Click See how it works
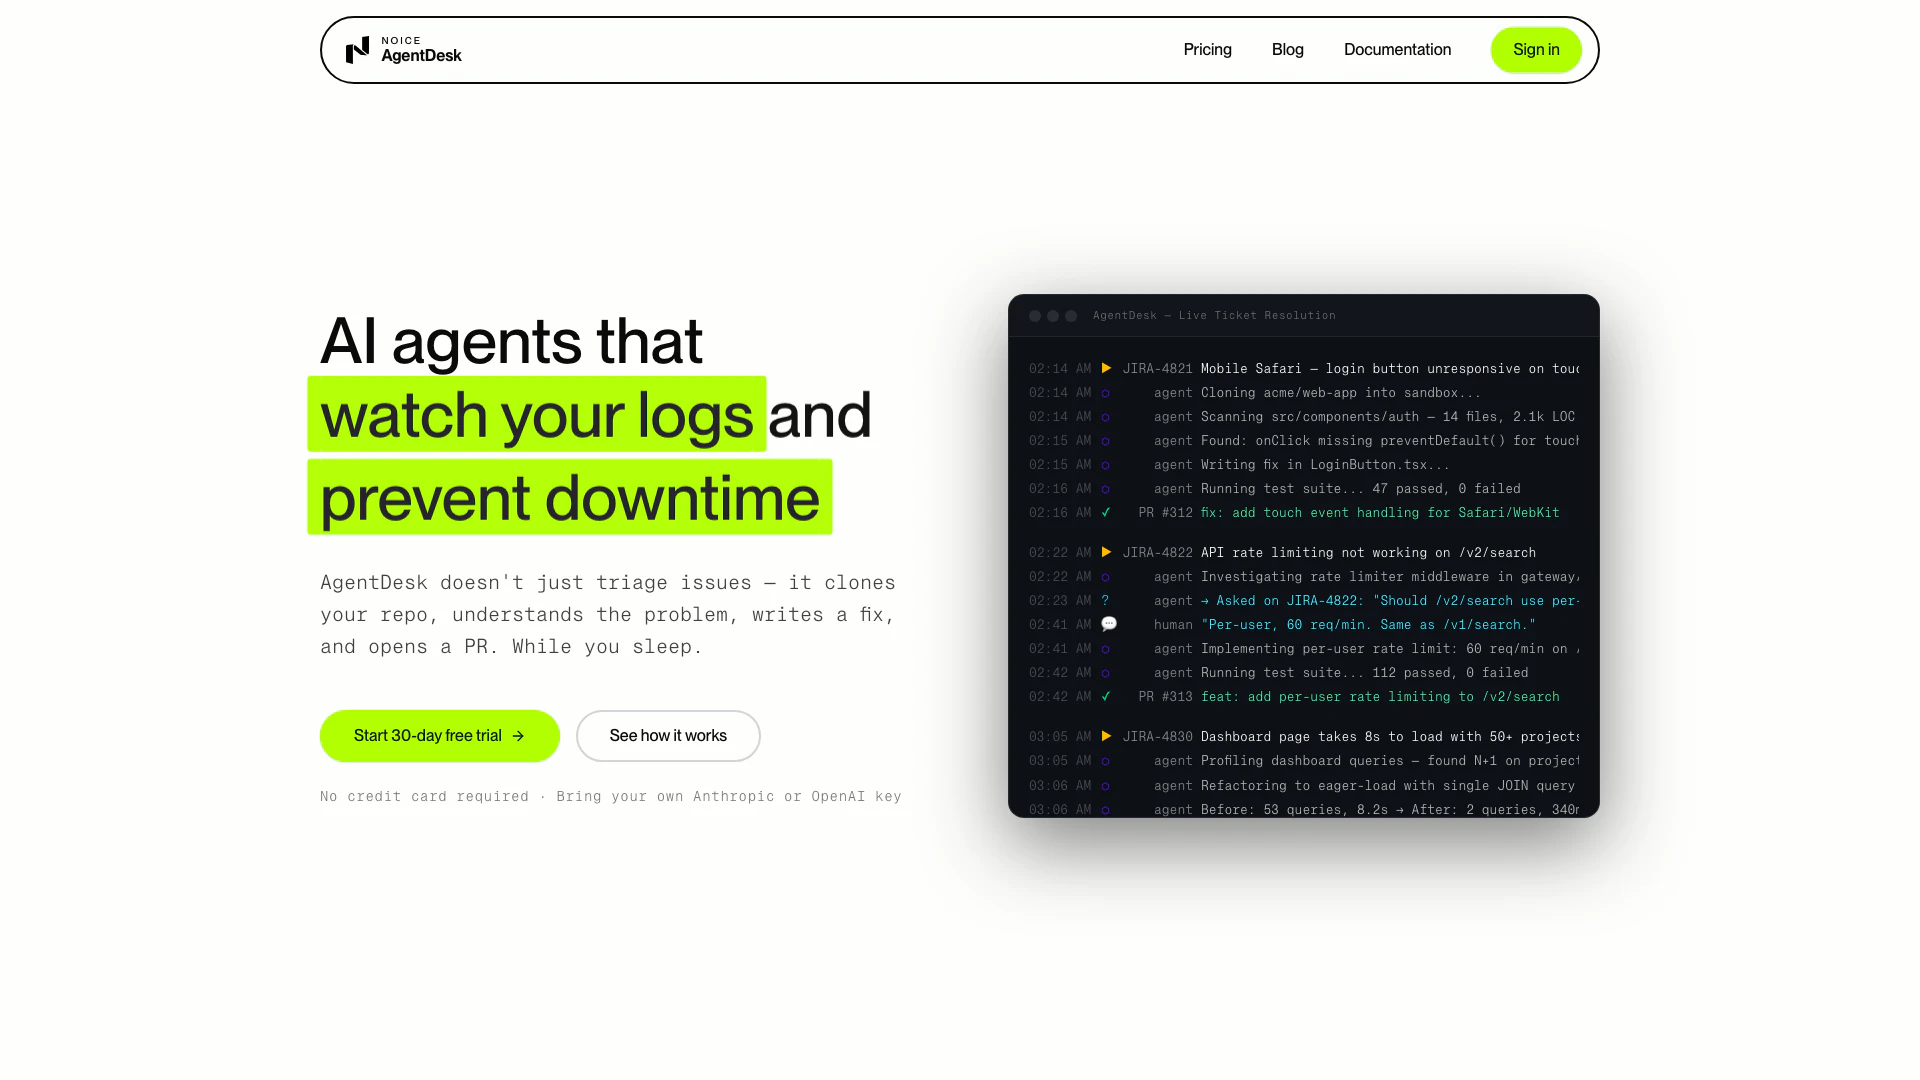 coord(668,736)
